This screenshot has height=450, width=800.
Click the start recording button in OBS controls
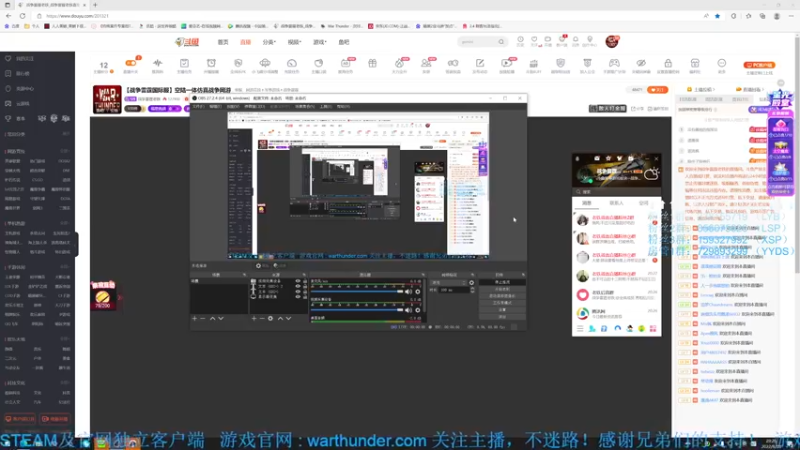pos(502,289)
